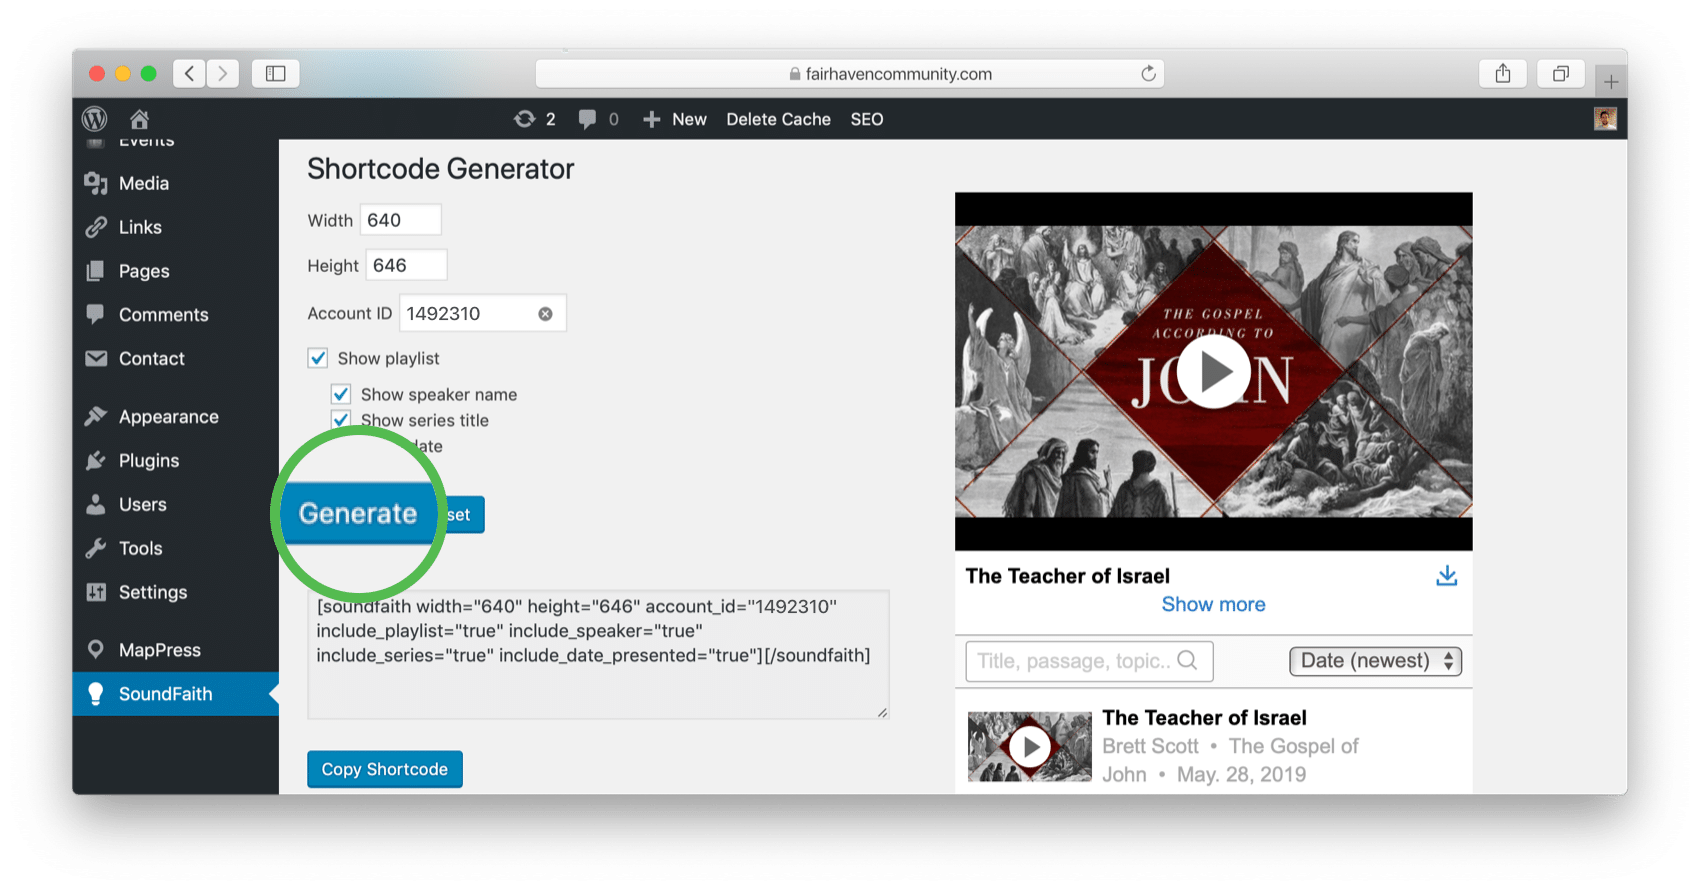The width and height of the screenshot is (1700, 890).
Task: Select the SoundFaith menu label
Action: point(166,694)
